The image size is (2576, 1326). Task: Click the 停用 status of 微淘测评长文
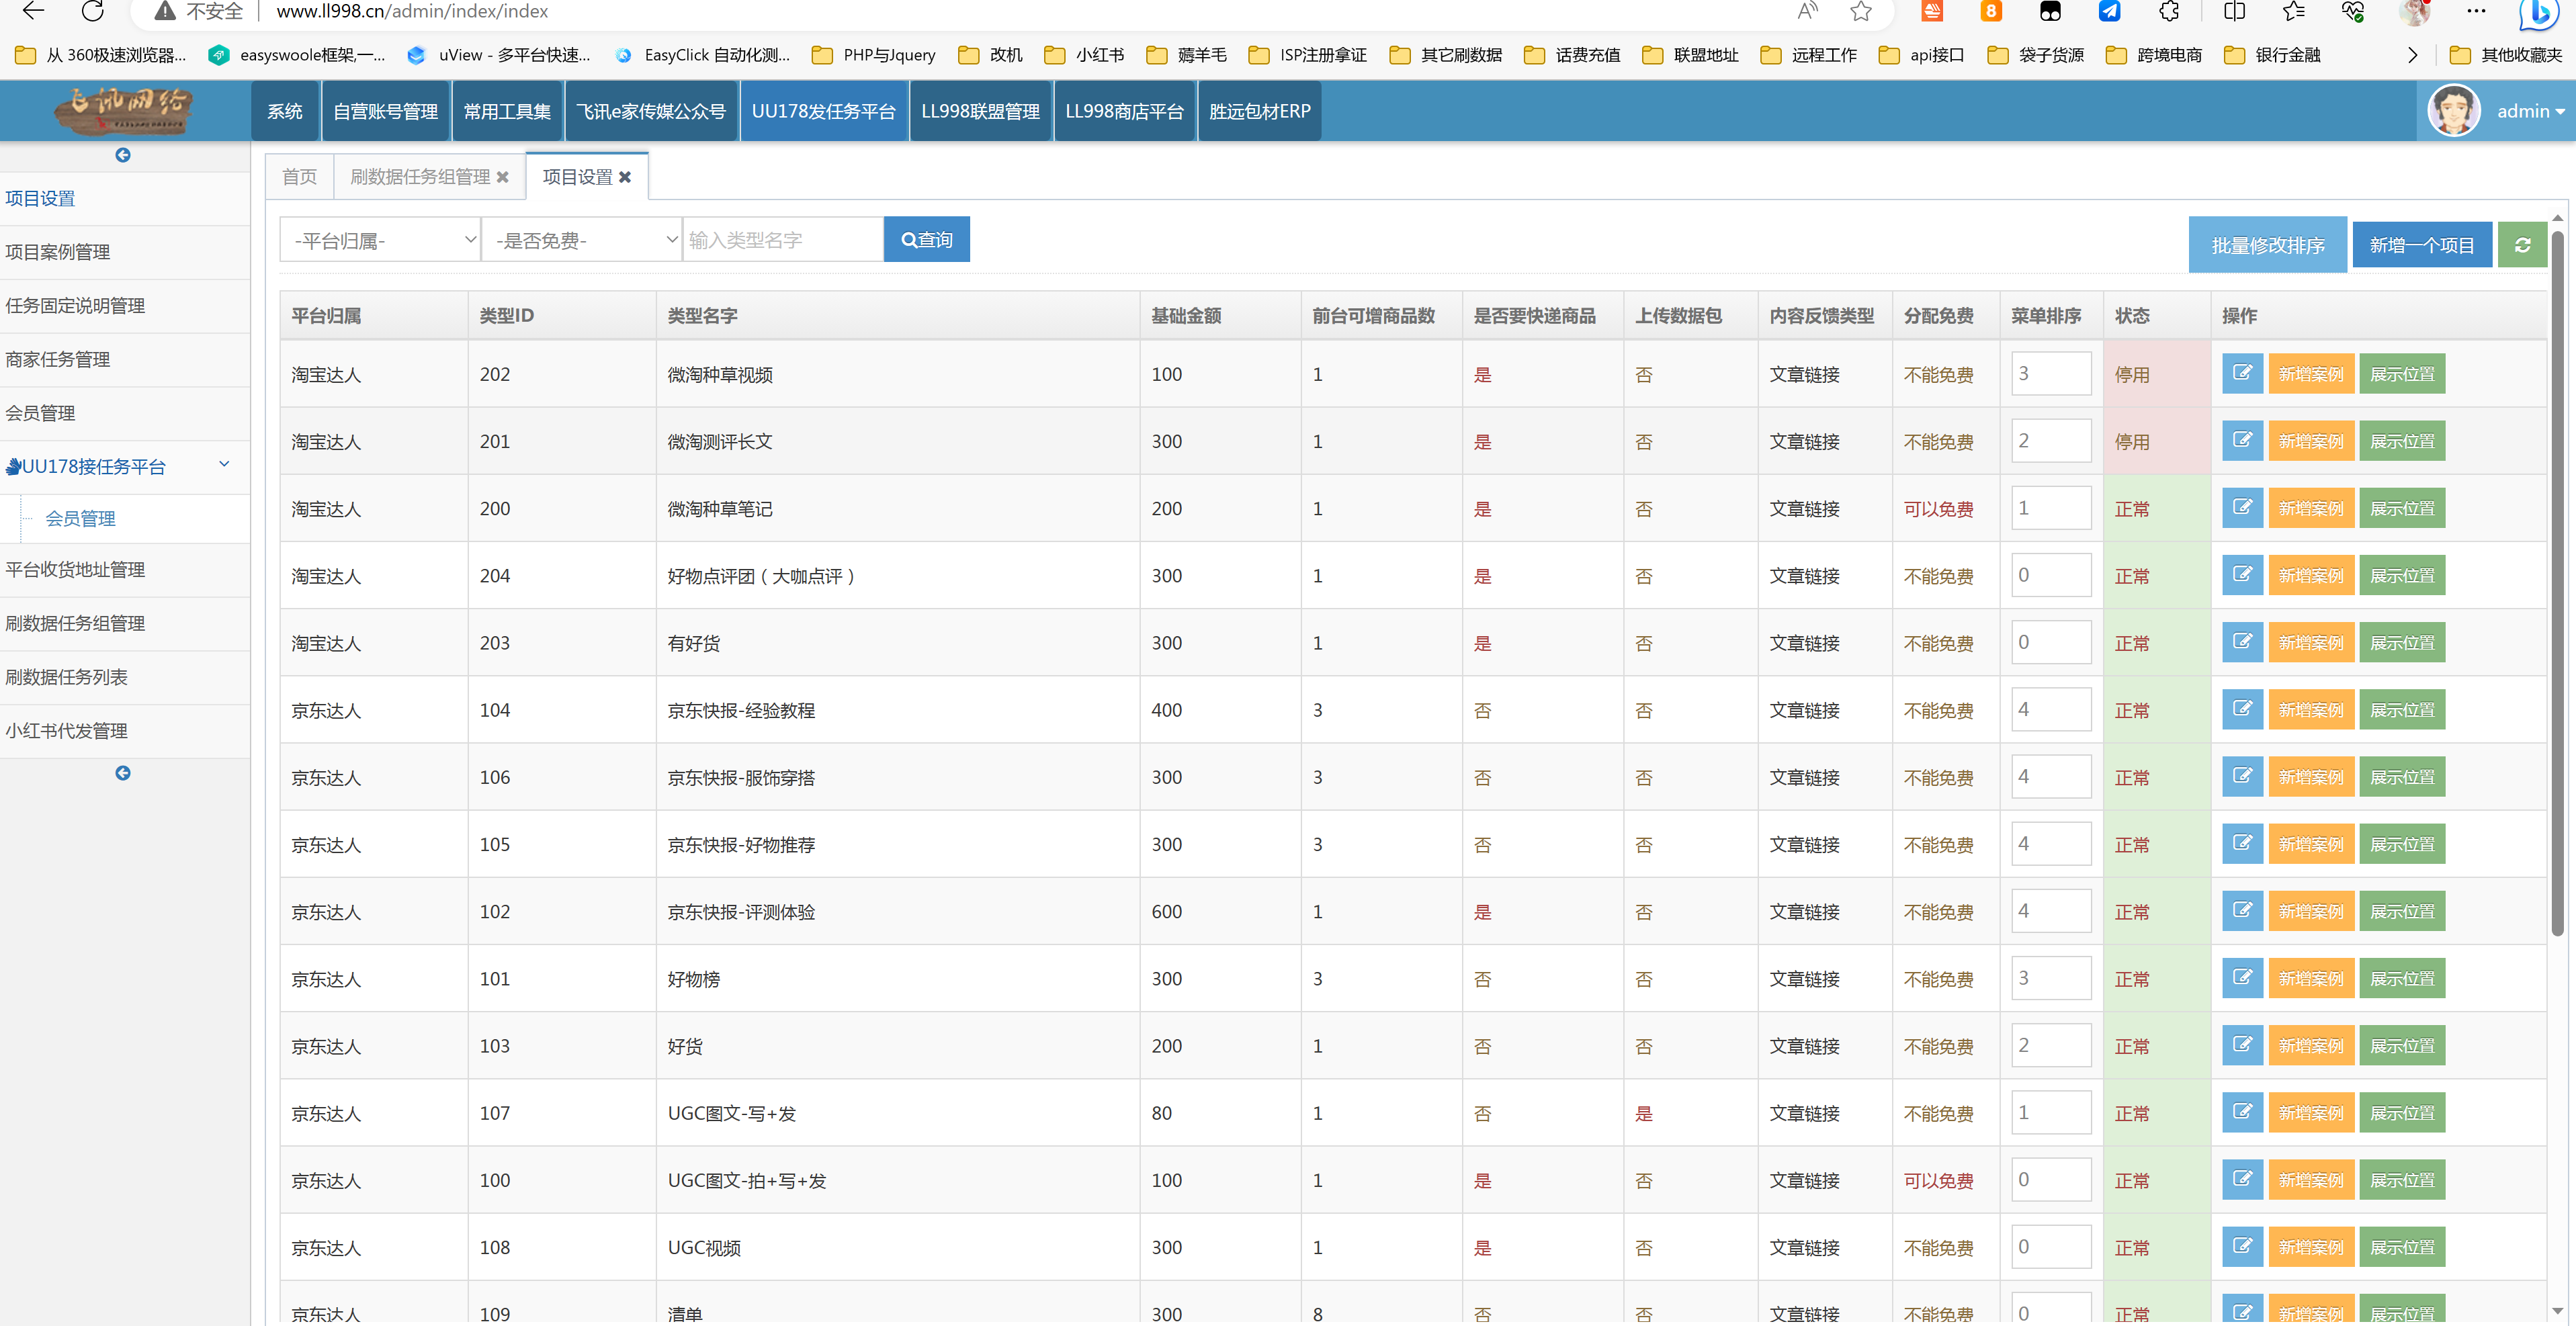tap(2131, 442)
